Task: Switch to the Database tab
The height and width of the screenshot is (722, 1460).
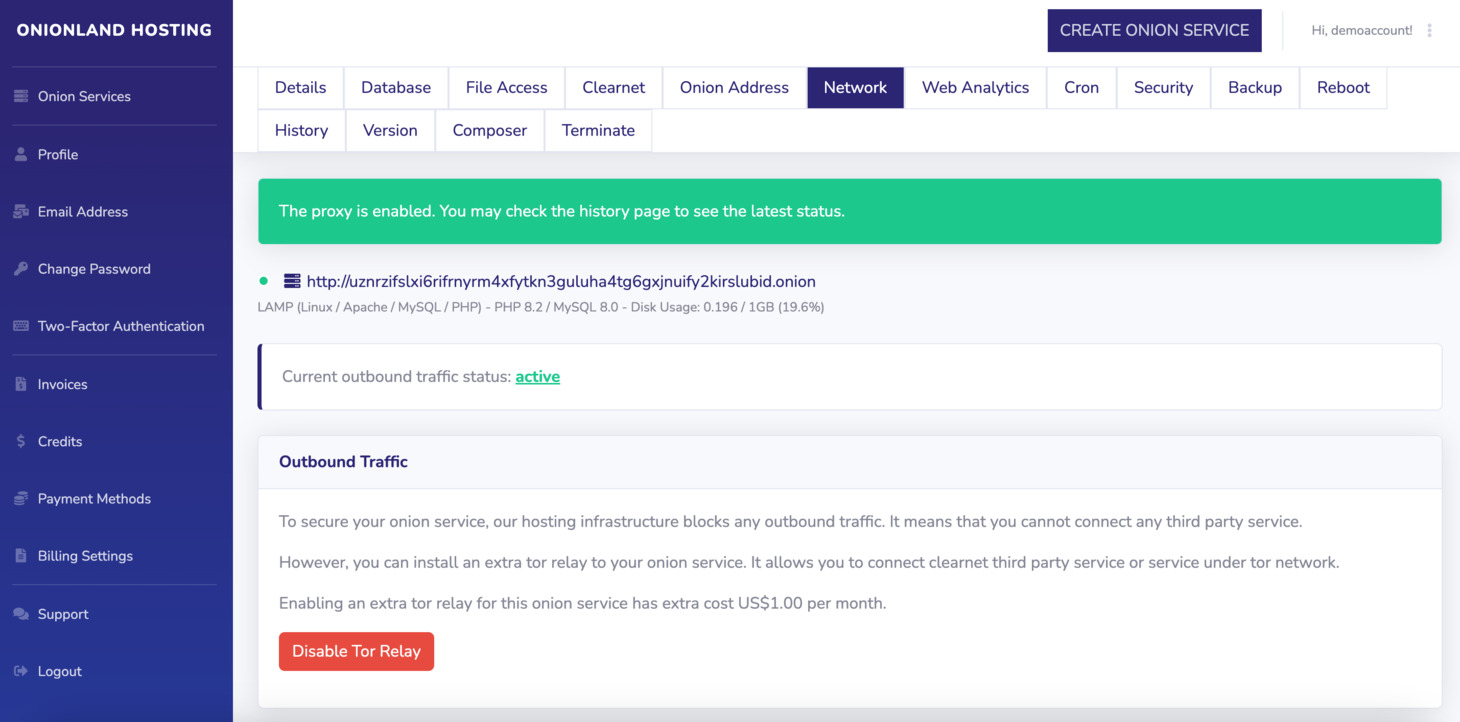Action: pos(396,87)
